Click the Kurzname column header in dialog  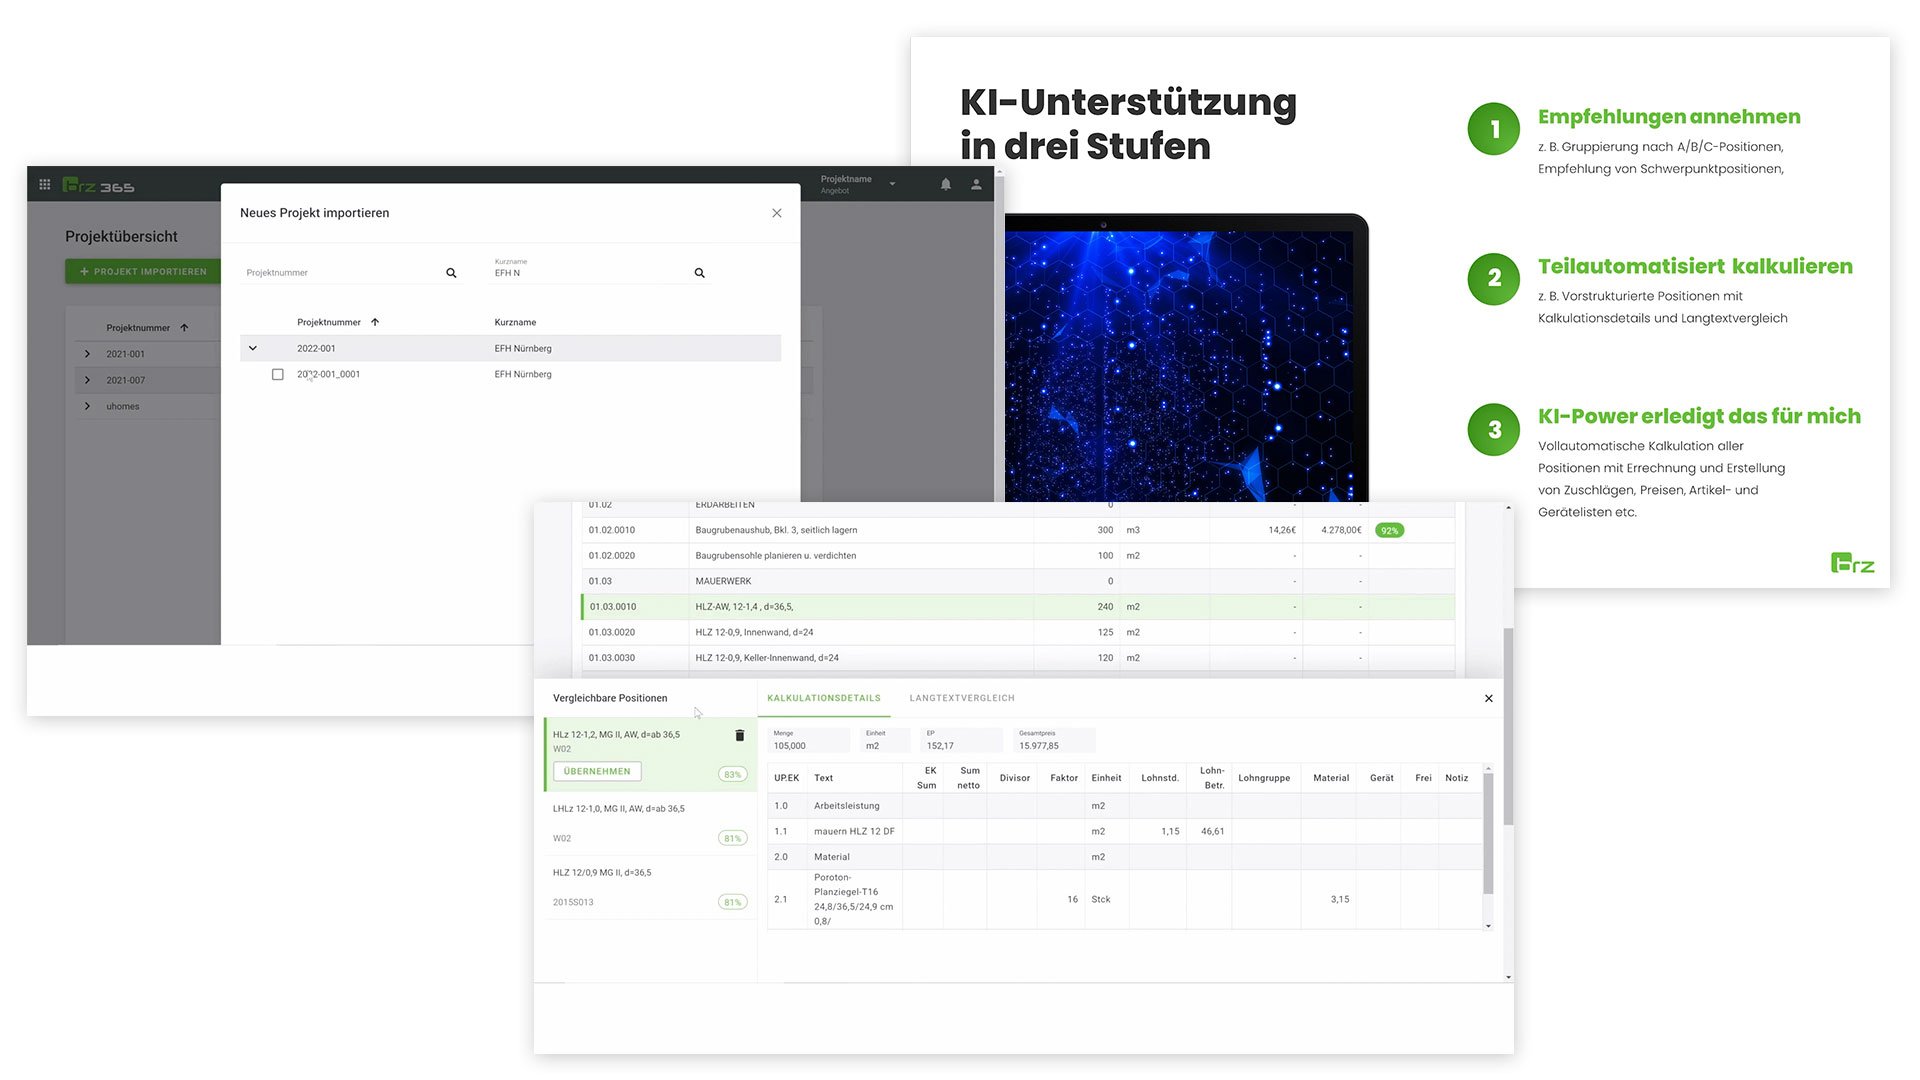[x=515, y=322]
